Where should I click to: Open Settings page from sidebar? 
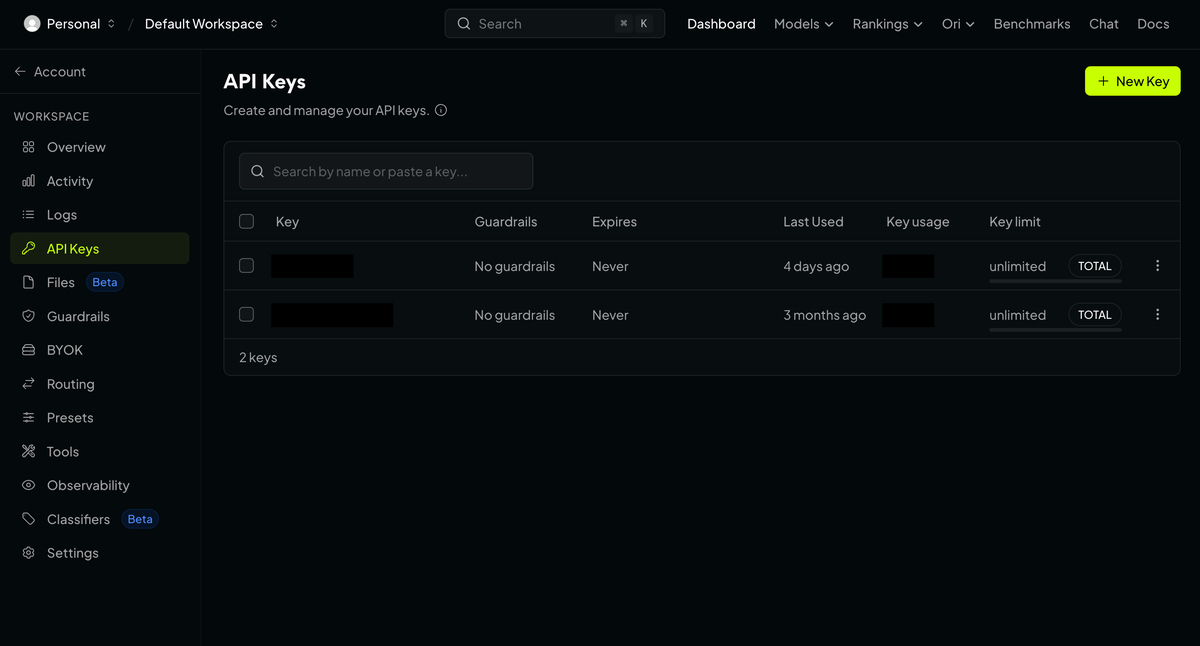click(100, 553)
